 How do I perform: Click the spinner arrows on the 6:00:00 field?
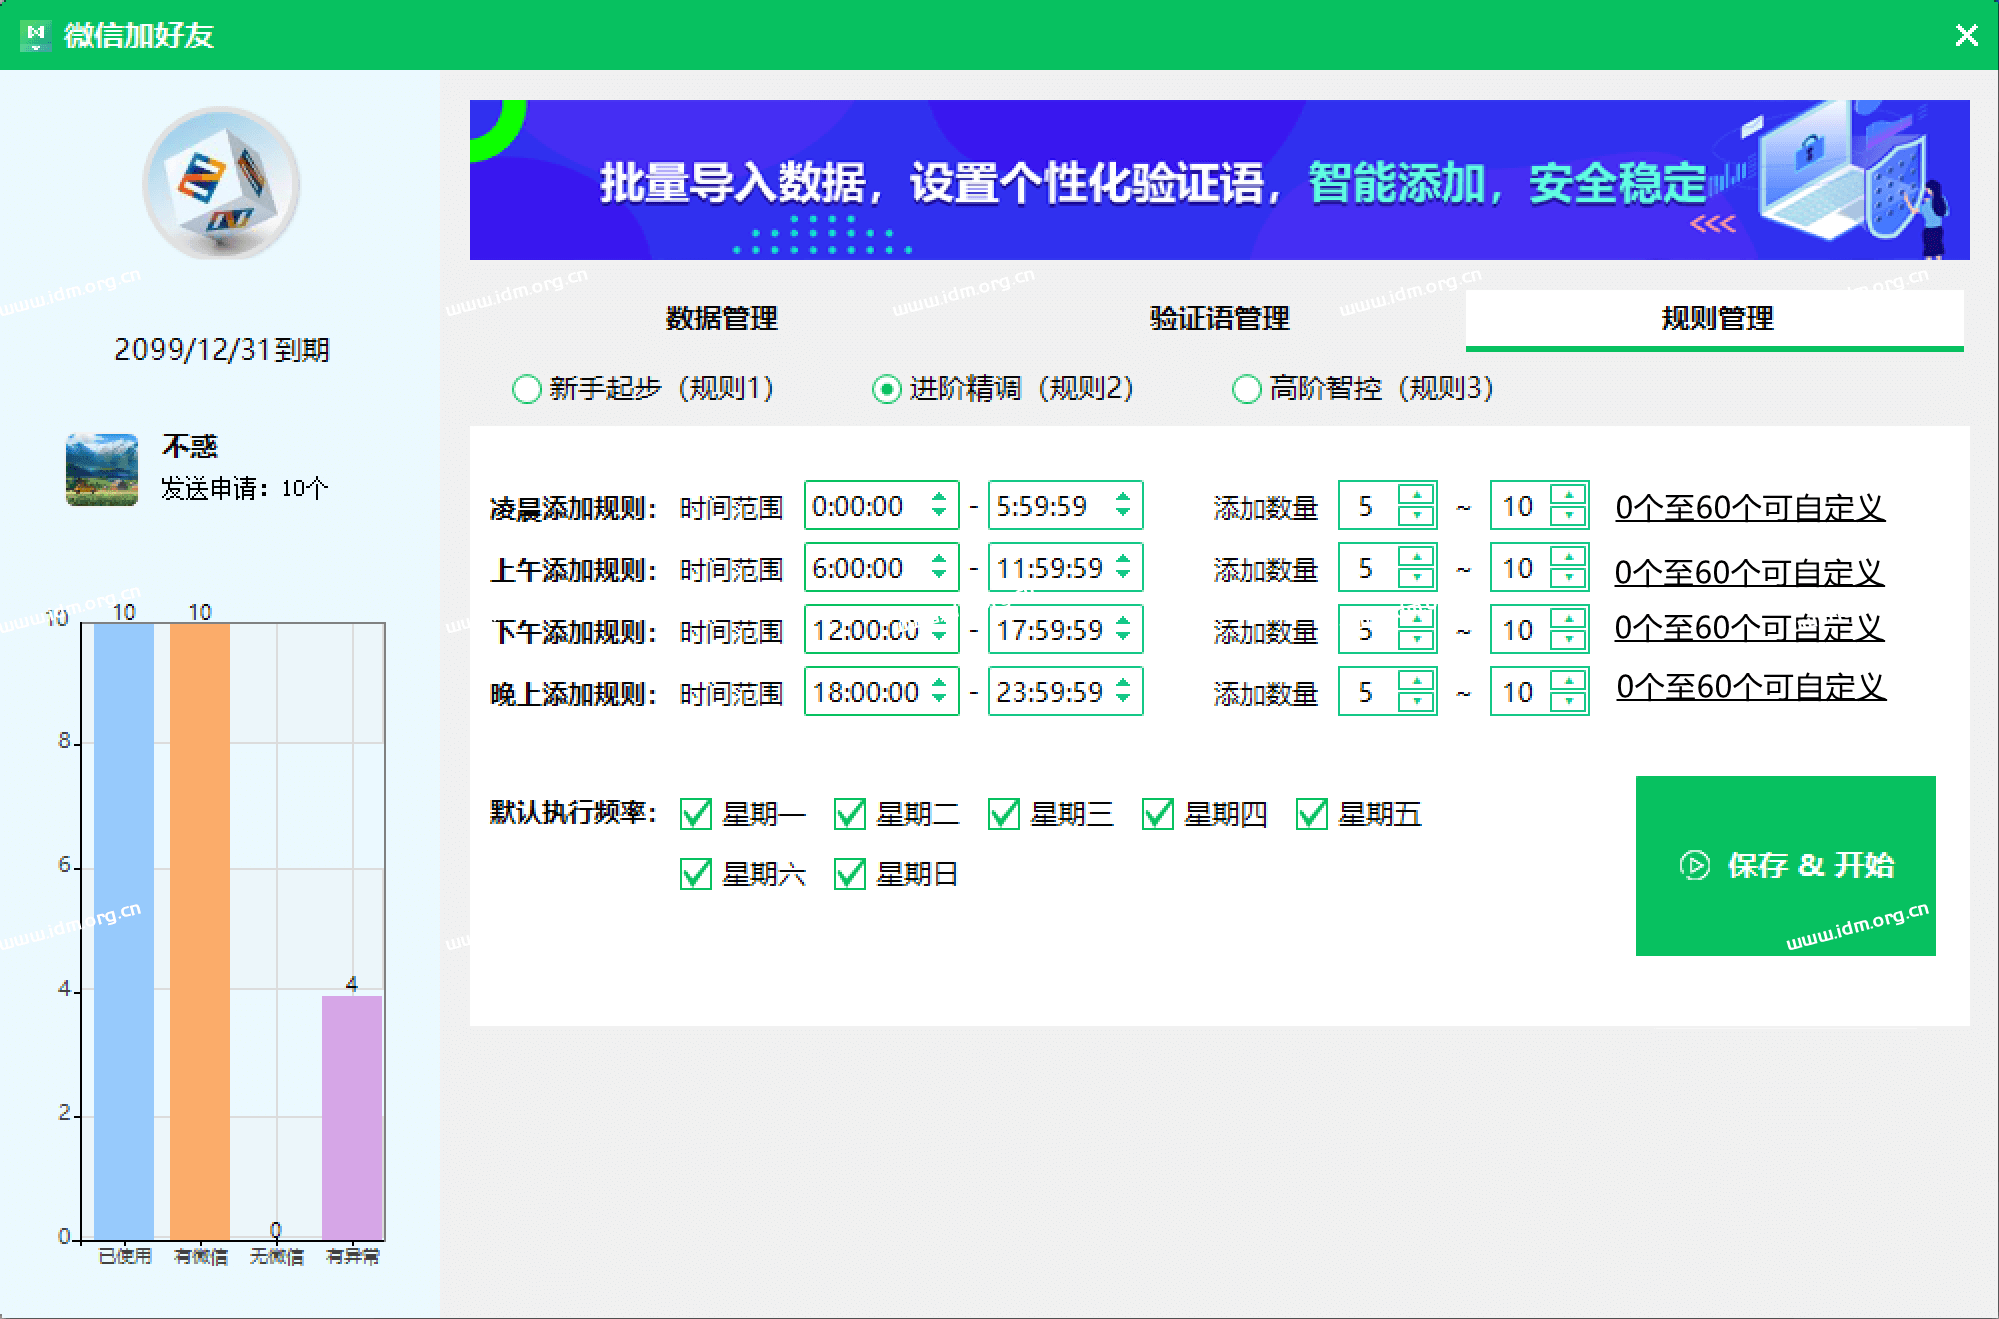click(939, 567)
